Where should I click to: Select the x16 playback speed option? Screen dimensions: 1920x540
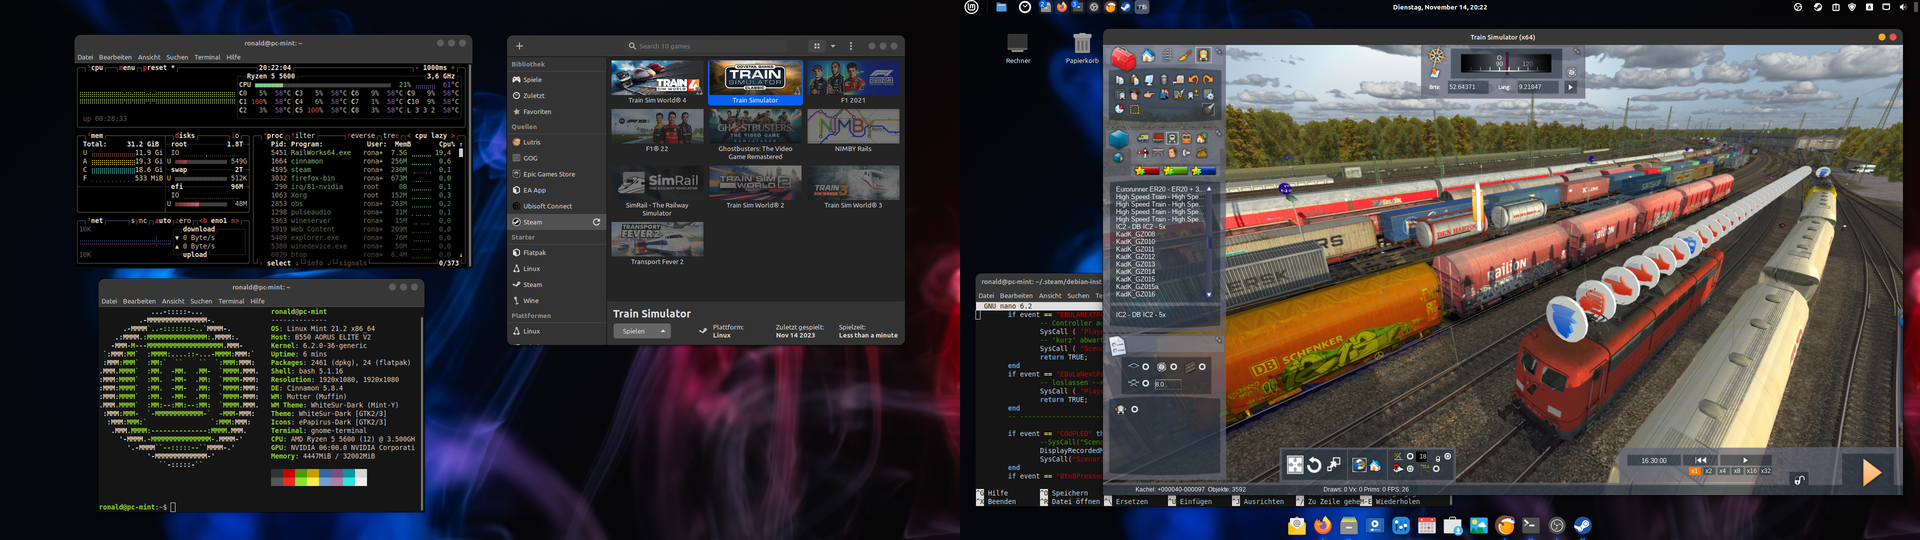1750,471
